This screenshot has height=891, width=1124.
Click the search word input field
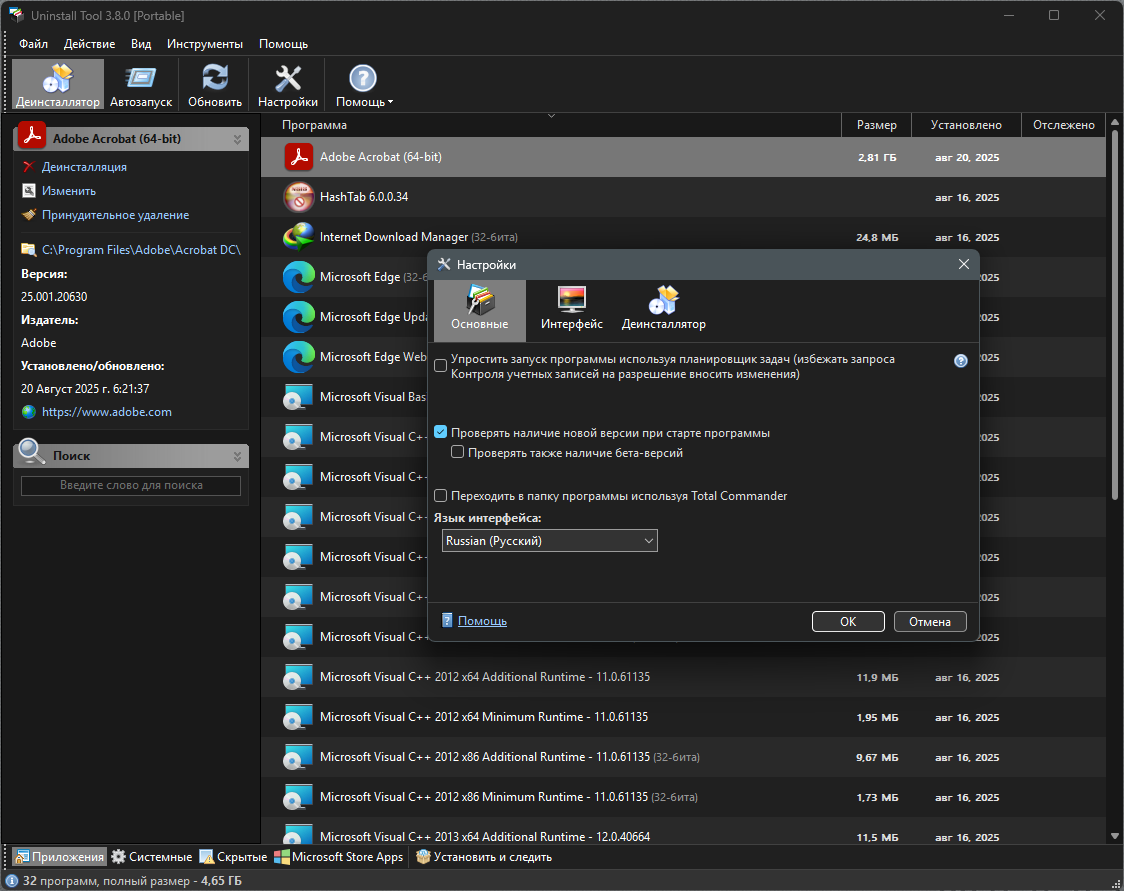pos(131,486)
